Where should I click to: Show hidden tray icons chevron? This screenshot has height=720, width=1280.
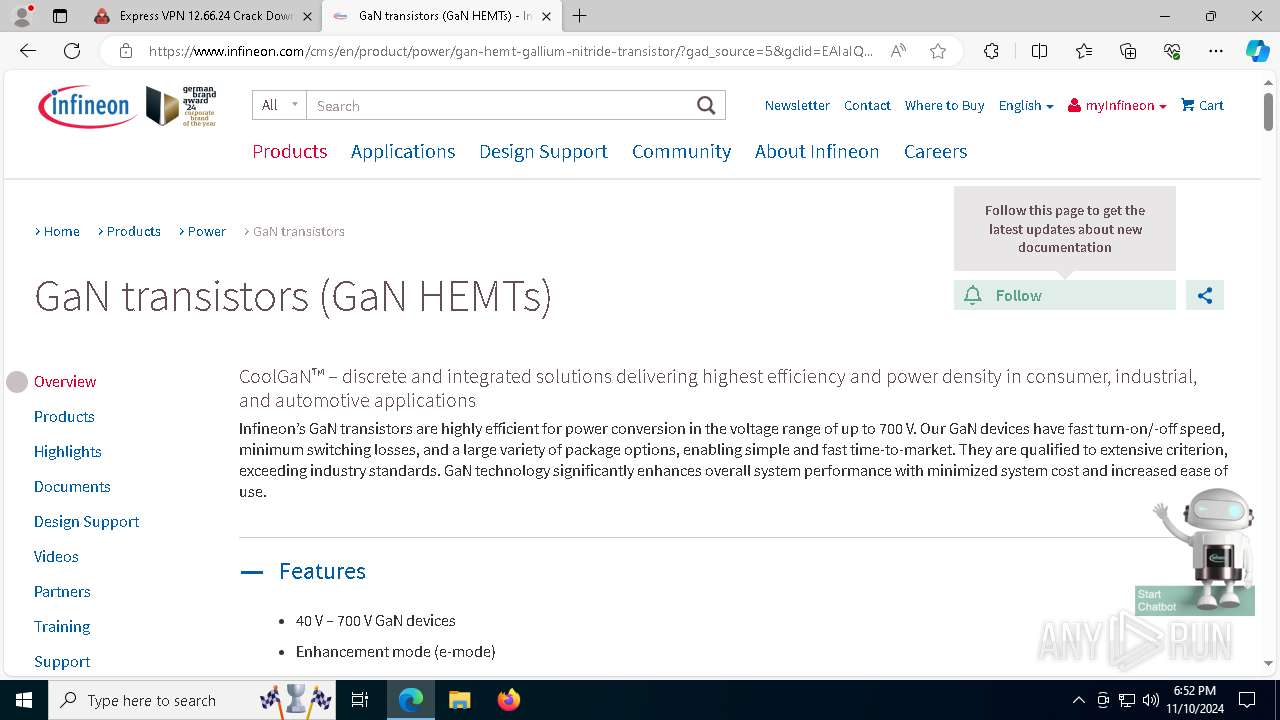(x=1079, y=700)
